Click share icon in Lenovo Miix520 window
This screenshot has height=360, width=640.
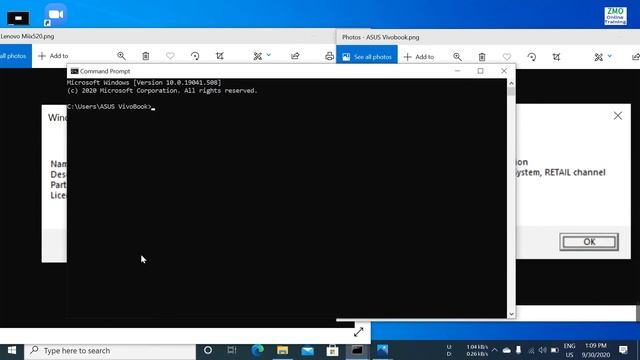[295, 56]
